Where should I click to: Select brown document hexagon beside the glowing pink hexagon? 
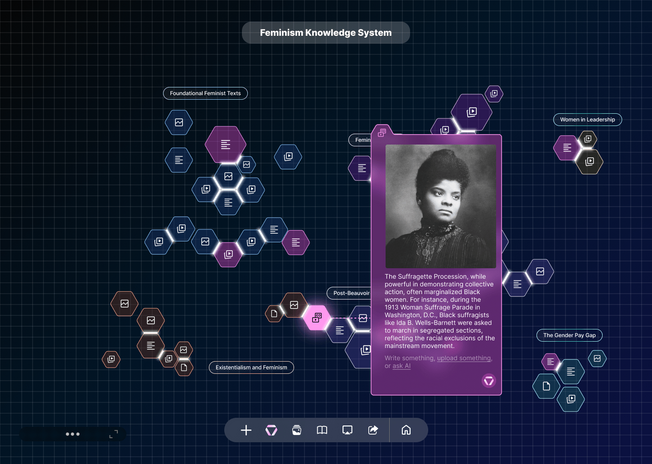point(274,313)
